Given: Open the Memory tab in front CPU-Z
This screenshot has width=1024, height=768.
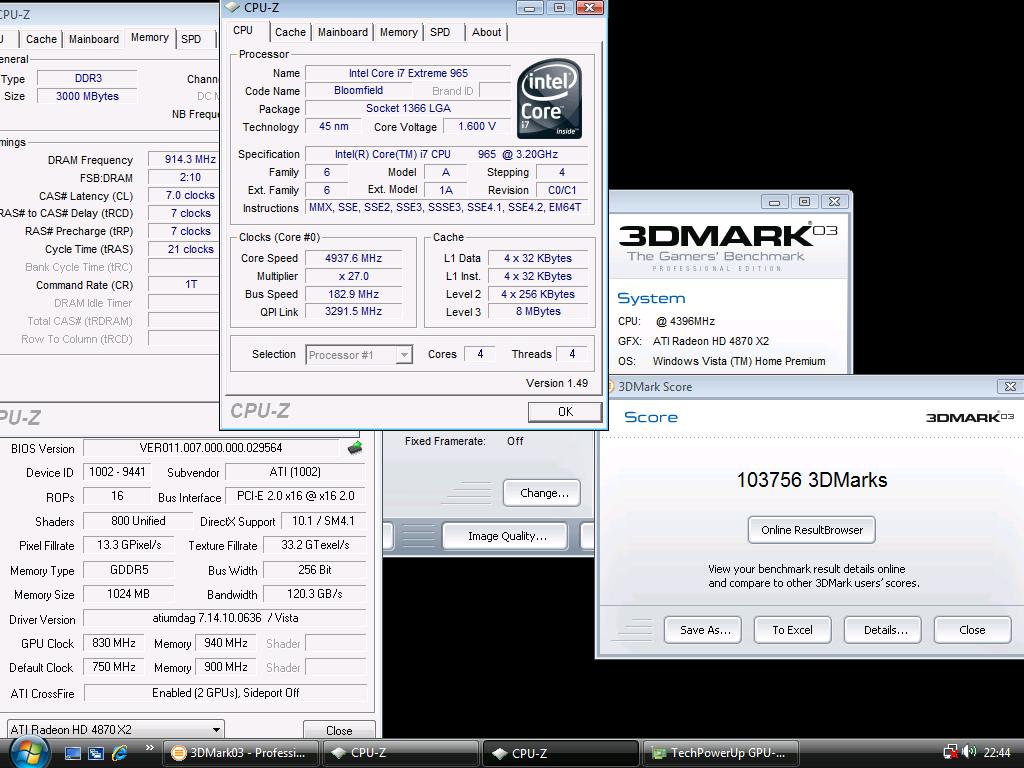Looking at the screenshot, I should (x=398, y=32).
